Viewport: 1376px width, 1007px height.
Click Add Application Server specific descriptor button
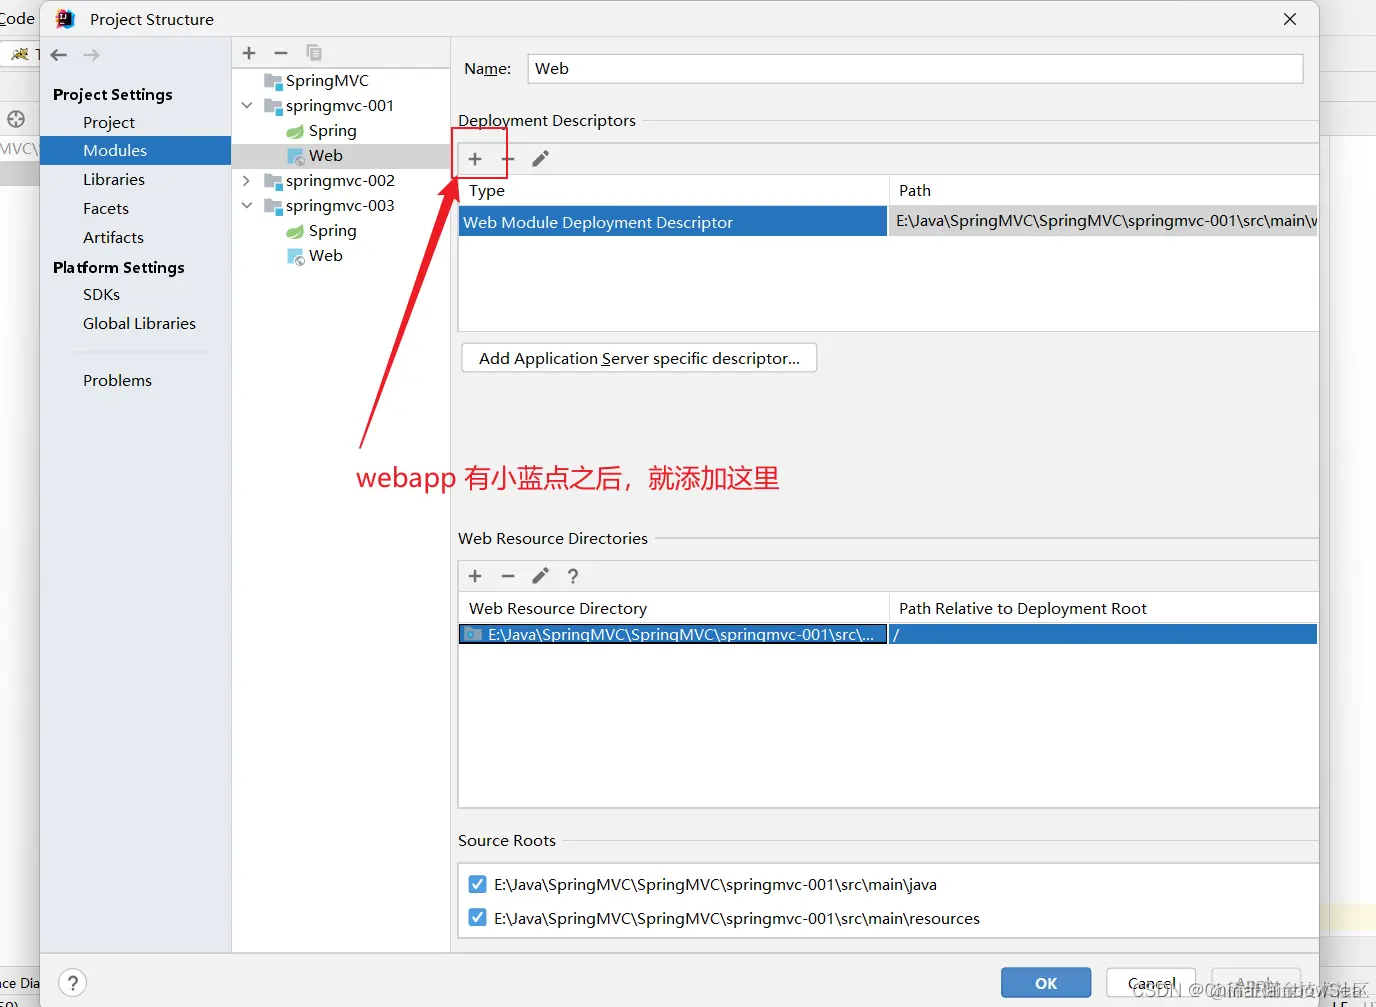click(x=639, y=358)
